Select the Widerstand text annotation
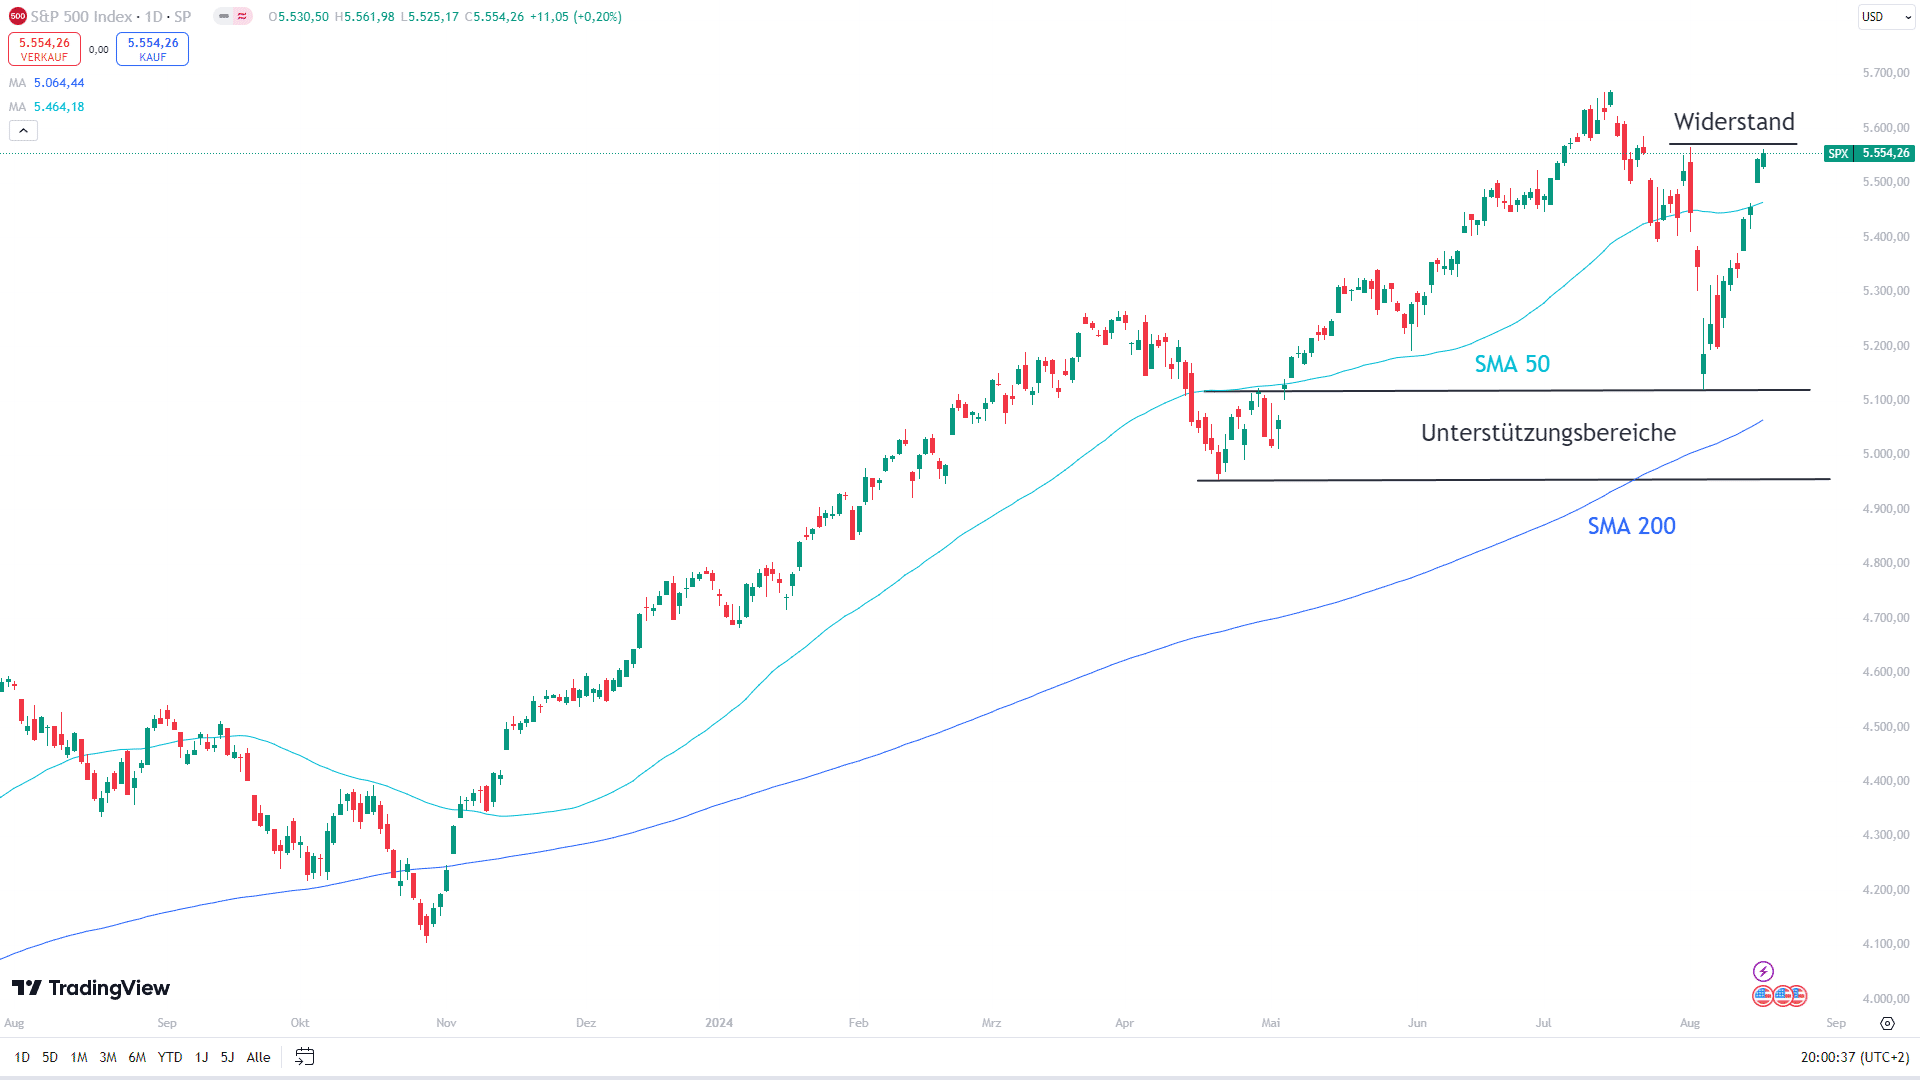This screenshot has width=1920, height=1080. [1734, 122]
